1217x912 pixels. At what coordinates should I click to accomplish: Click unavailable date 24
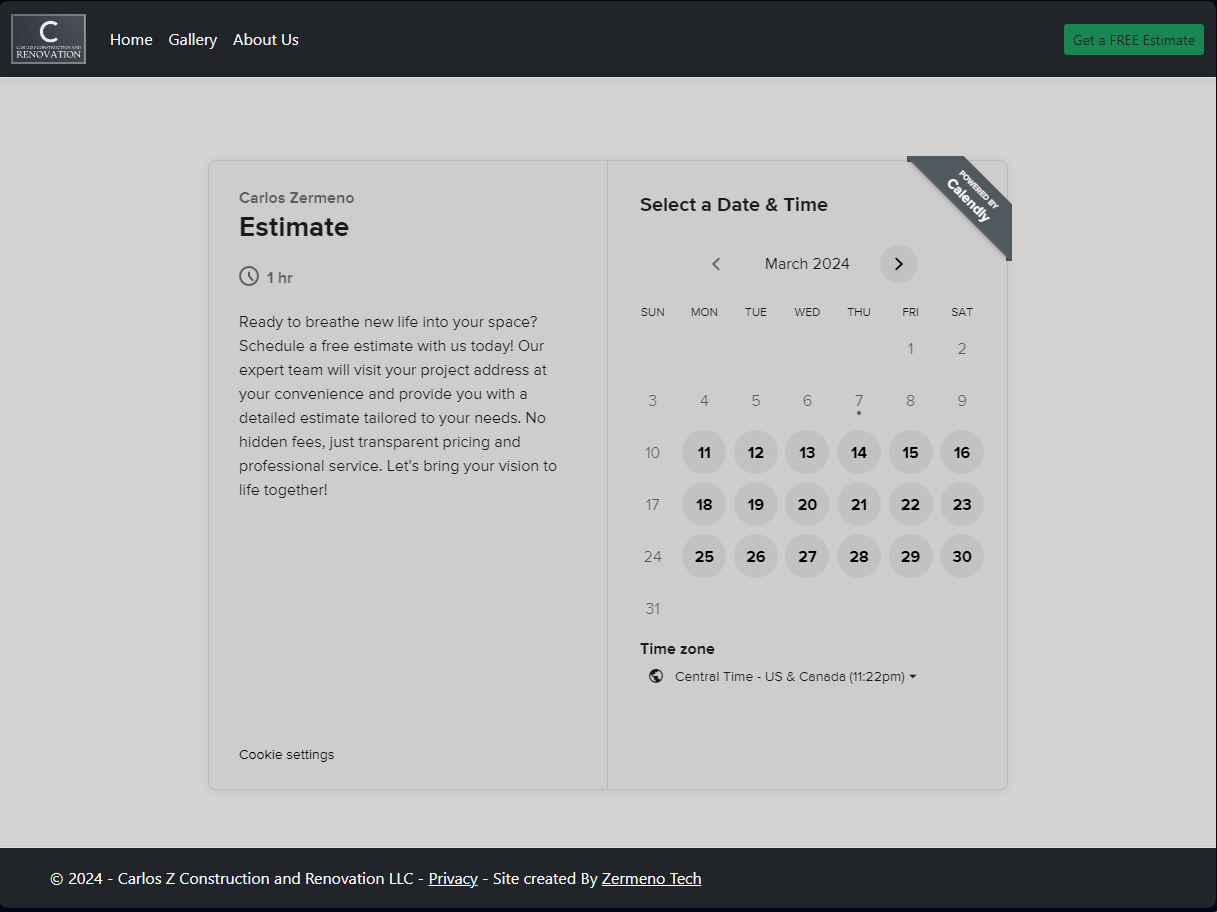click(x=653, y=557)
